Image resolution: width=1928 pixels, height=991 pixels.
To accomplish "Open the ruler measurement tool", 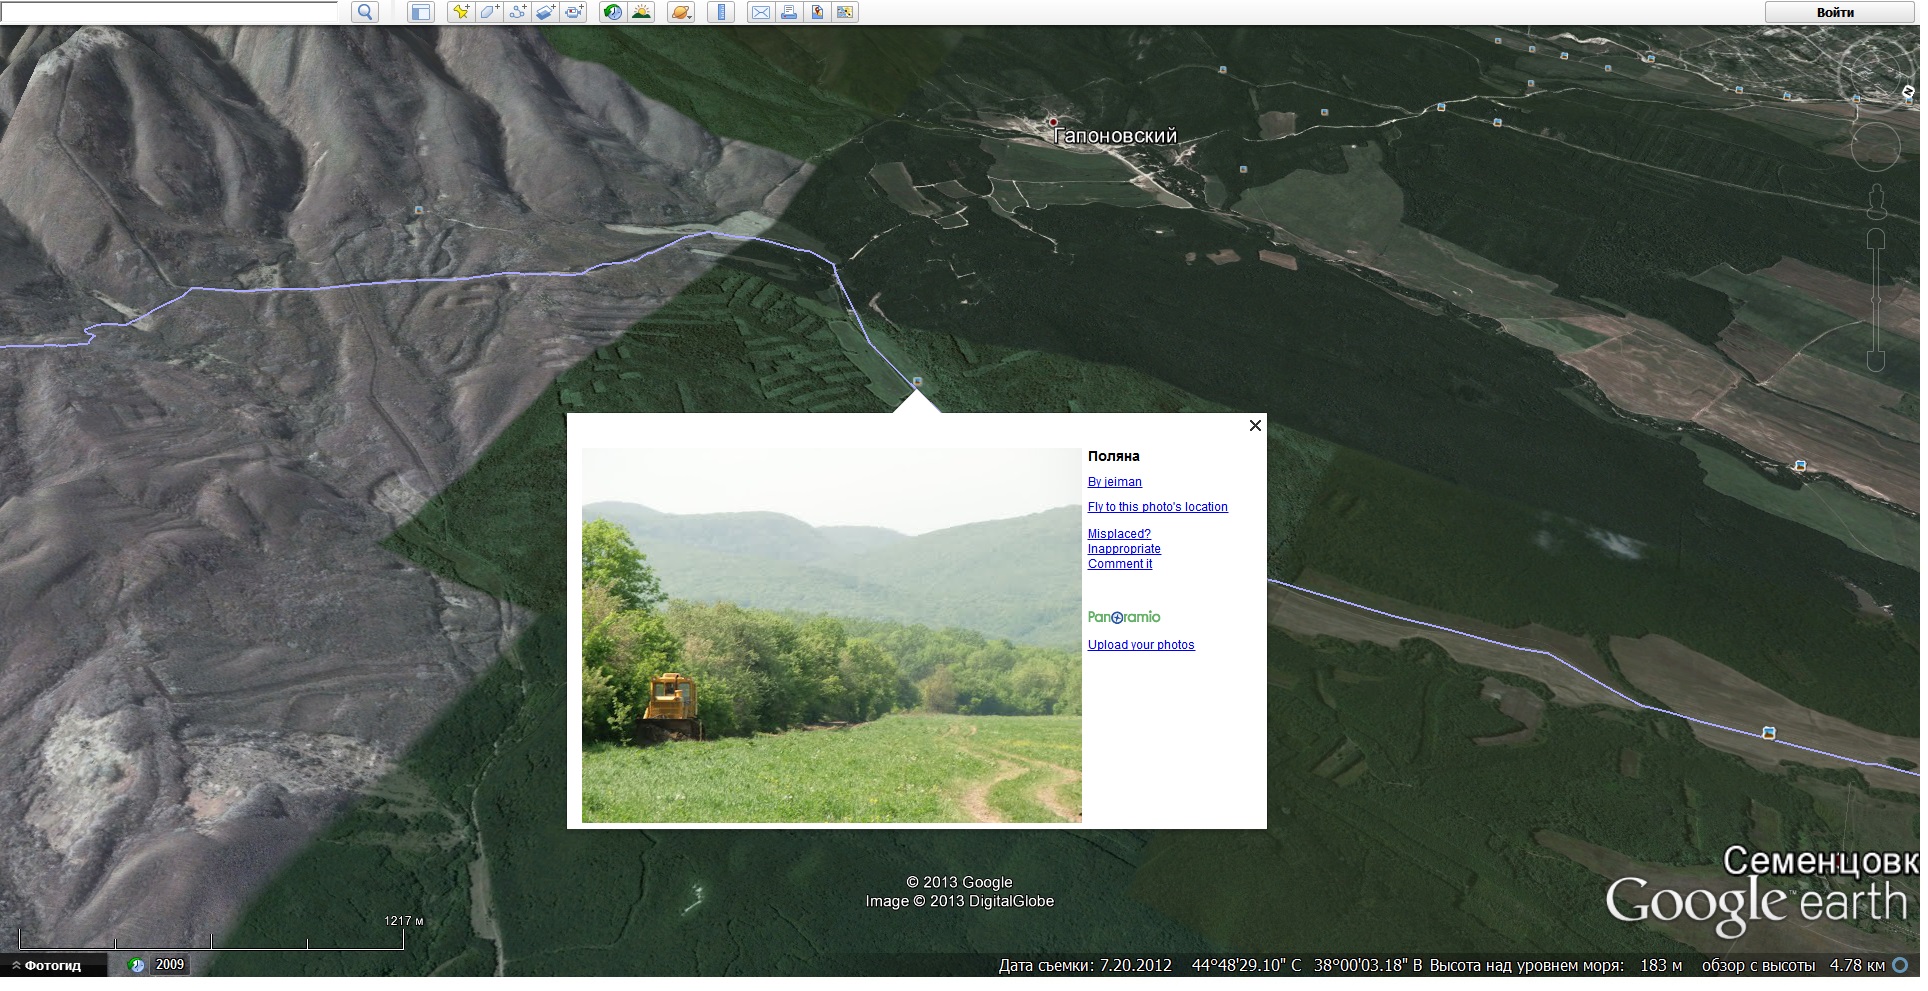I will pyautogui.click(x=720, y=12).
